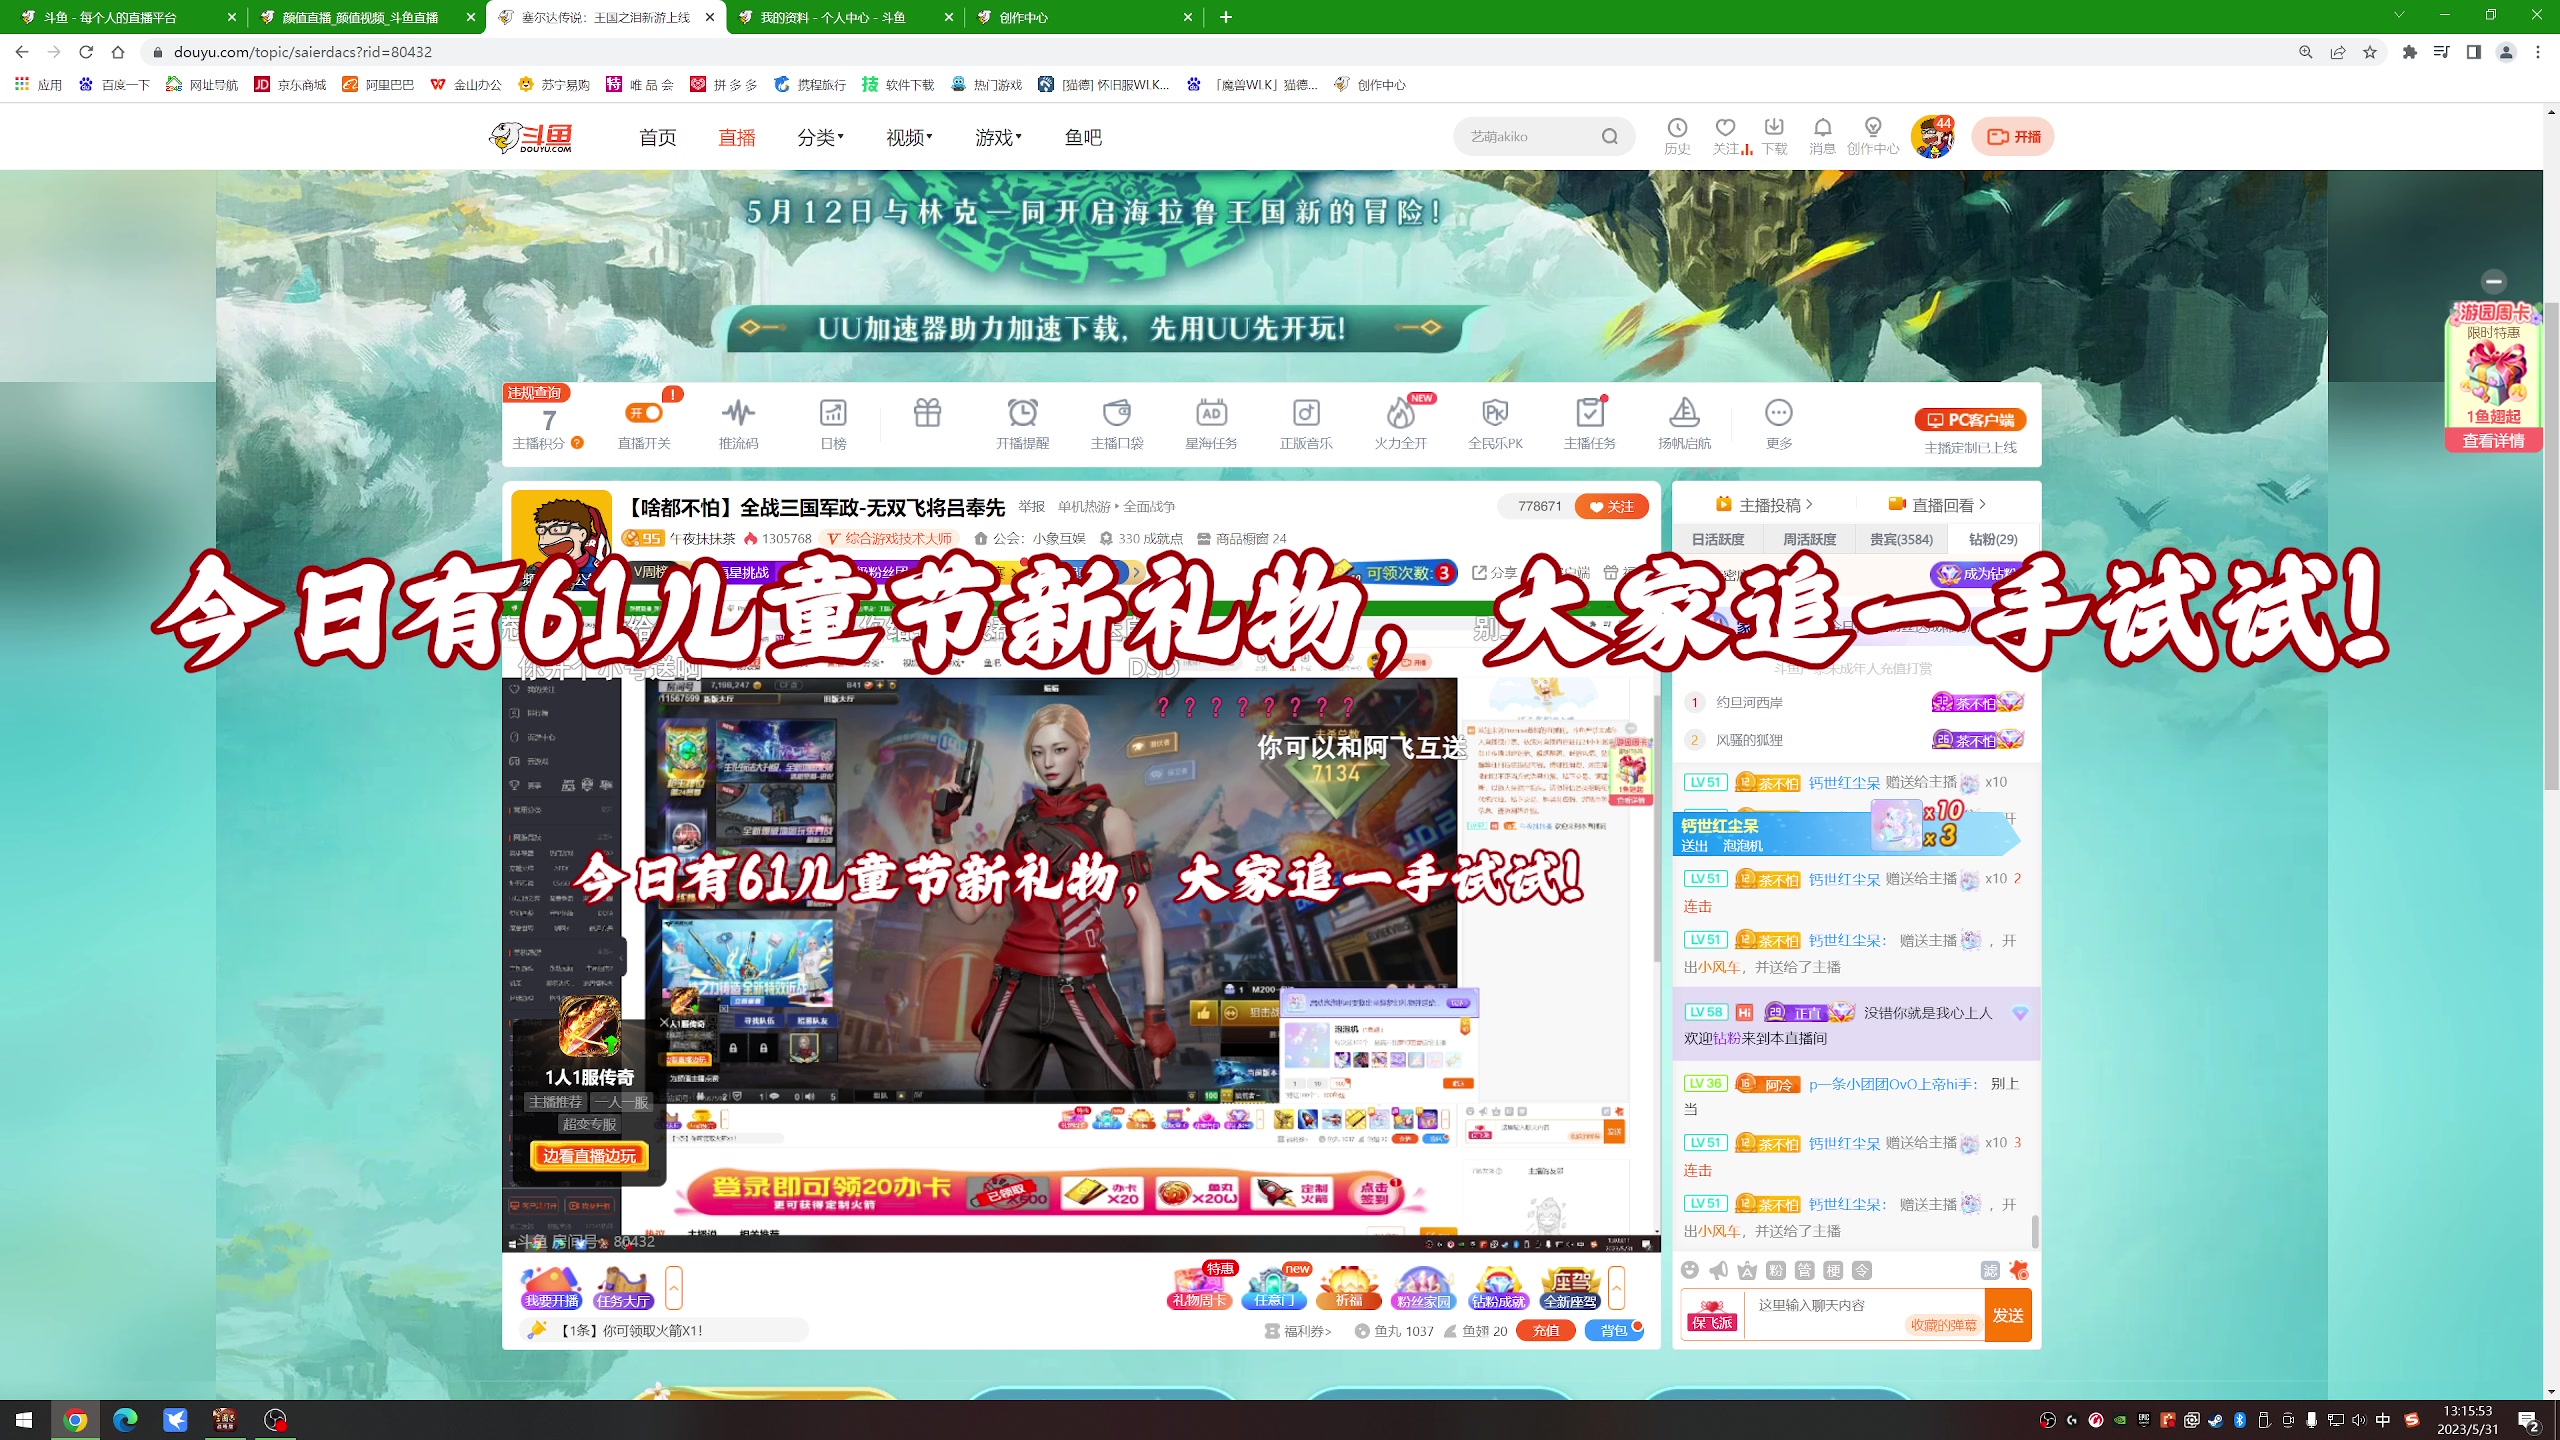The image size is (2560, 1440).
Task: Toggle the 直播开关 live switch
Action: [x=643, y=412]
